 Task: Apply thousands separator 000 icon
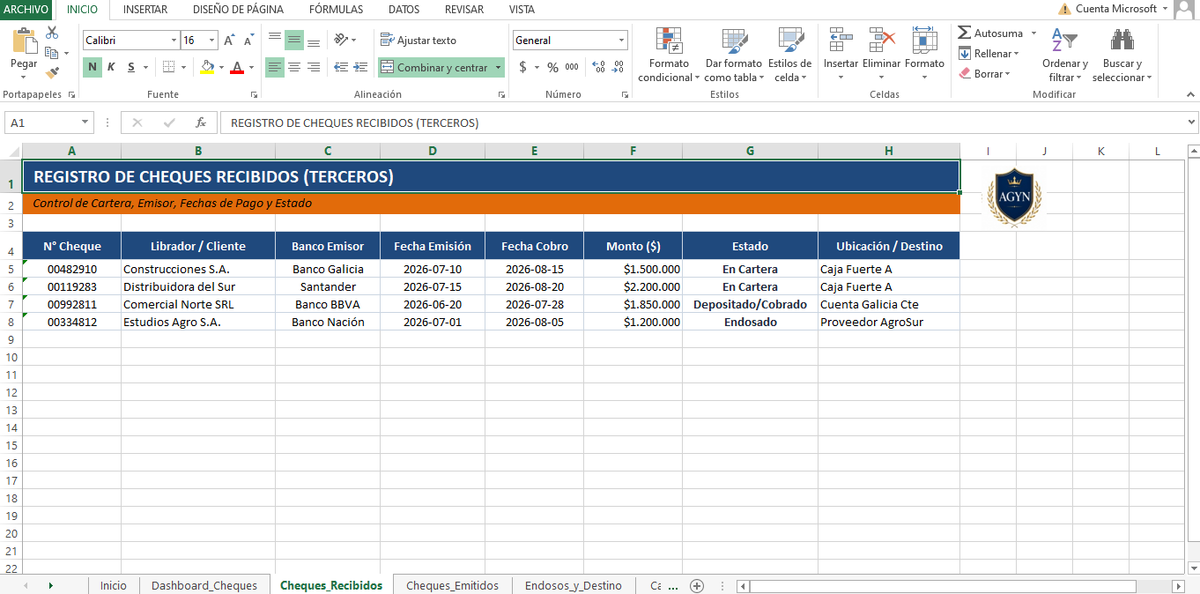click(x=571, y=67)
